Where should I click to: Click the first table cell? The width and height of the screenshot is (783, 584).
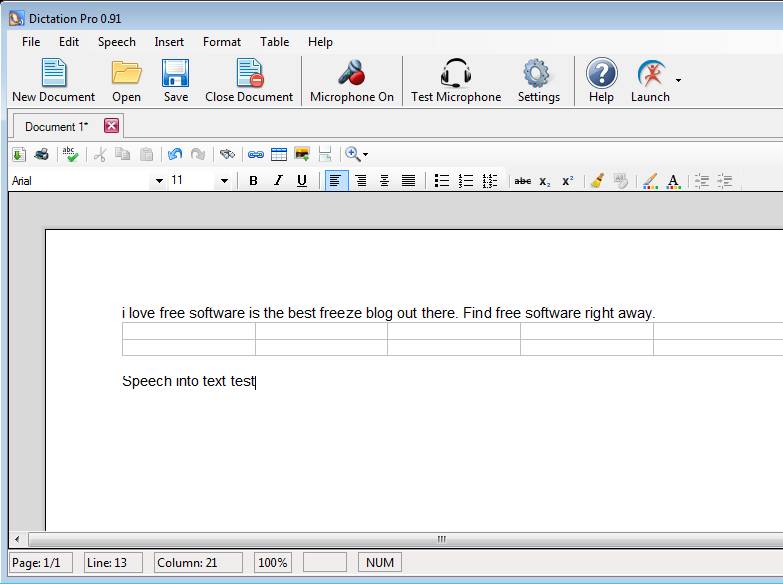pyautogui.click(x=189, y=331)
